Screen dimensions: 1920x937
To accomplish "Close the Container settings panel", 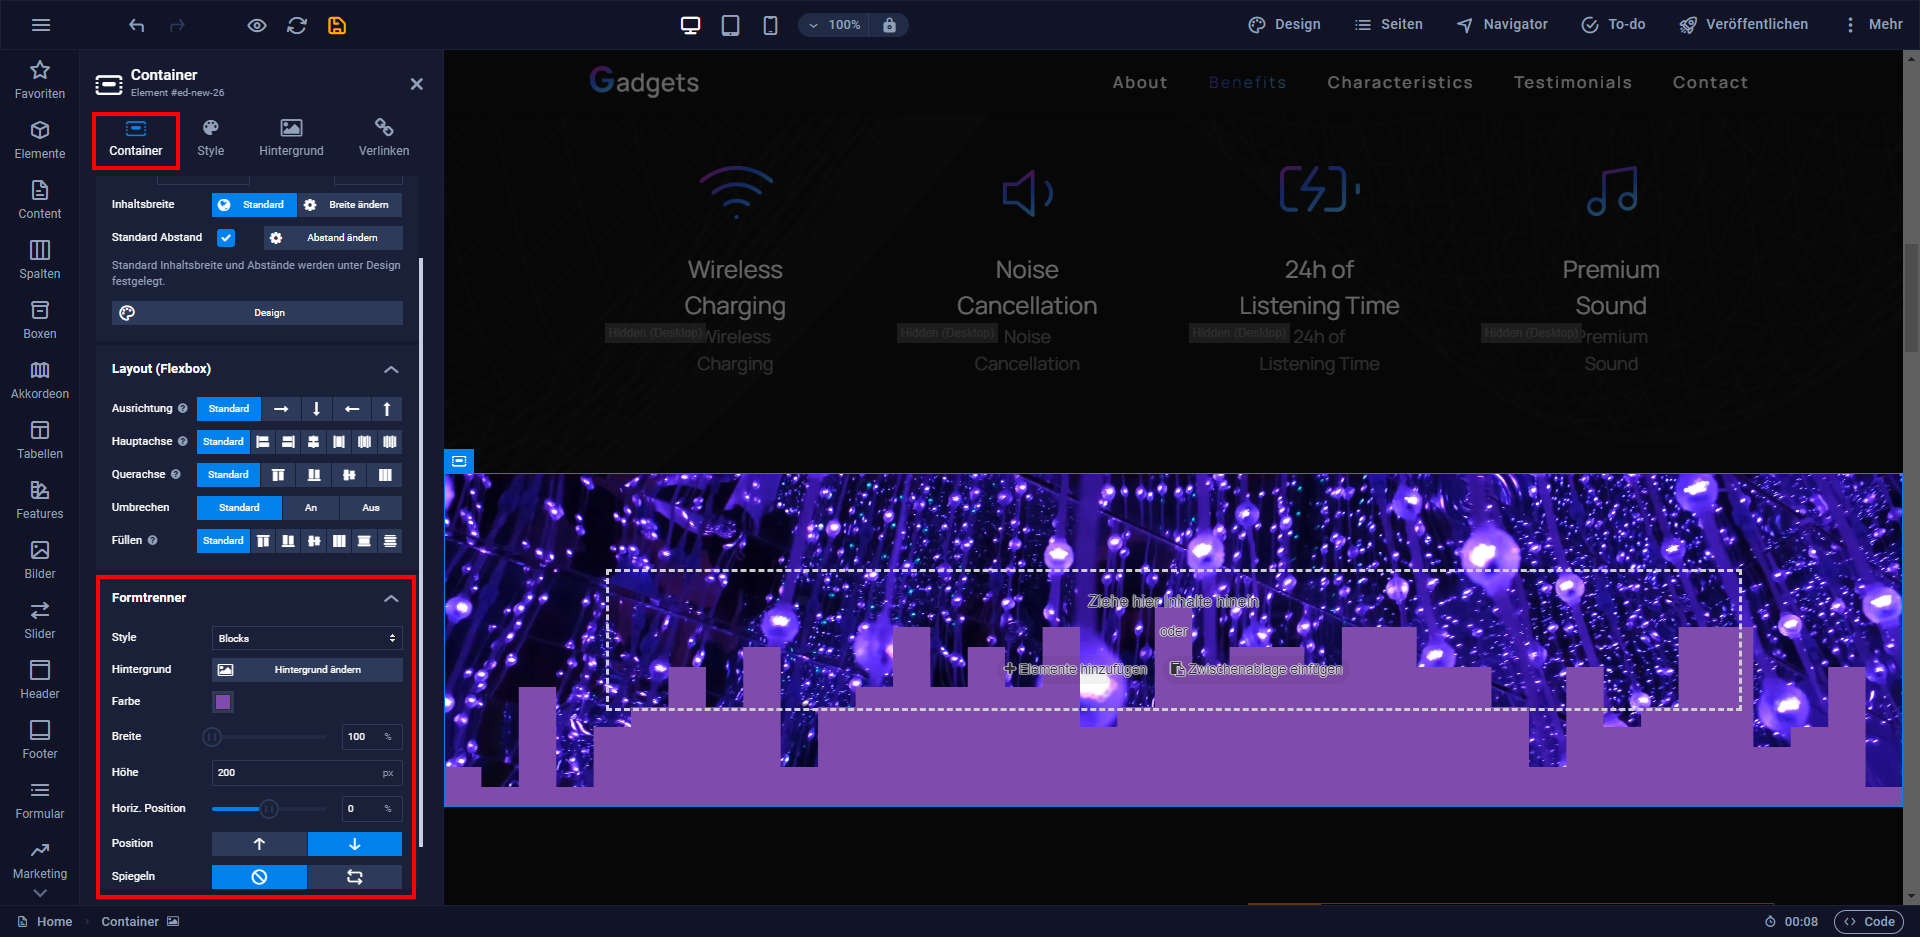I will (x=417, y=84).
